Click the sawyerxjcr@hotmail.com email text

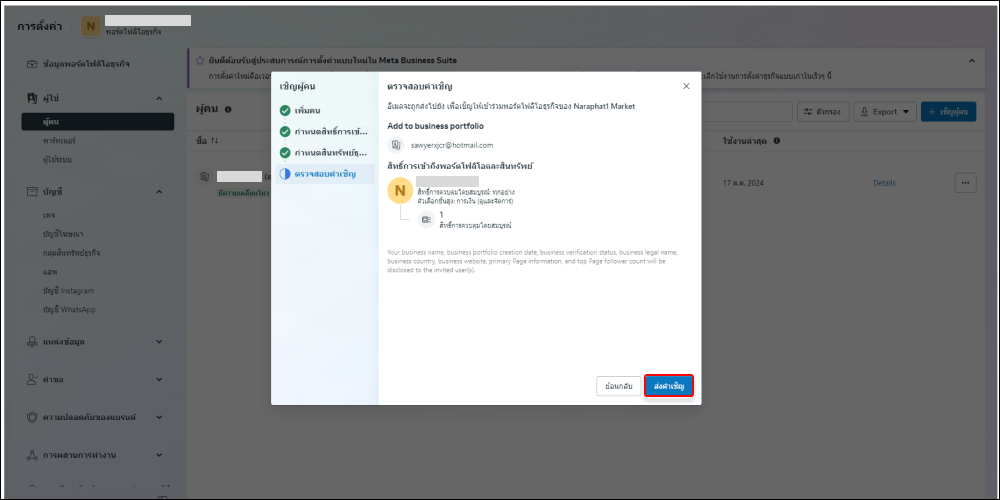tap(452, 145)
